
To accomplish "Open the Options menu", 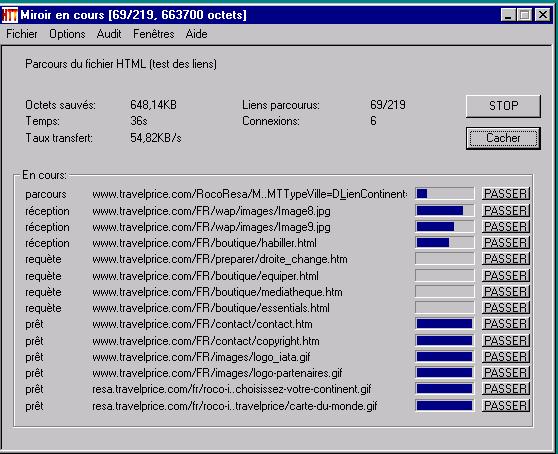I will (67, 34).
